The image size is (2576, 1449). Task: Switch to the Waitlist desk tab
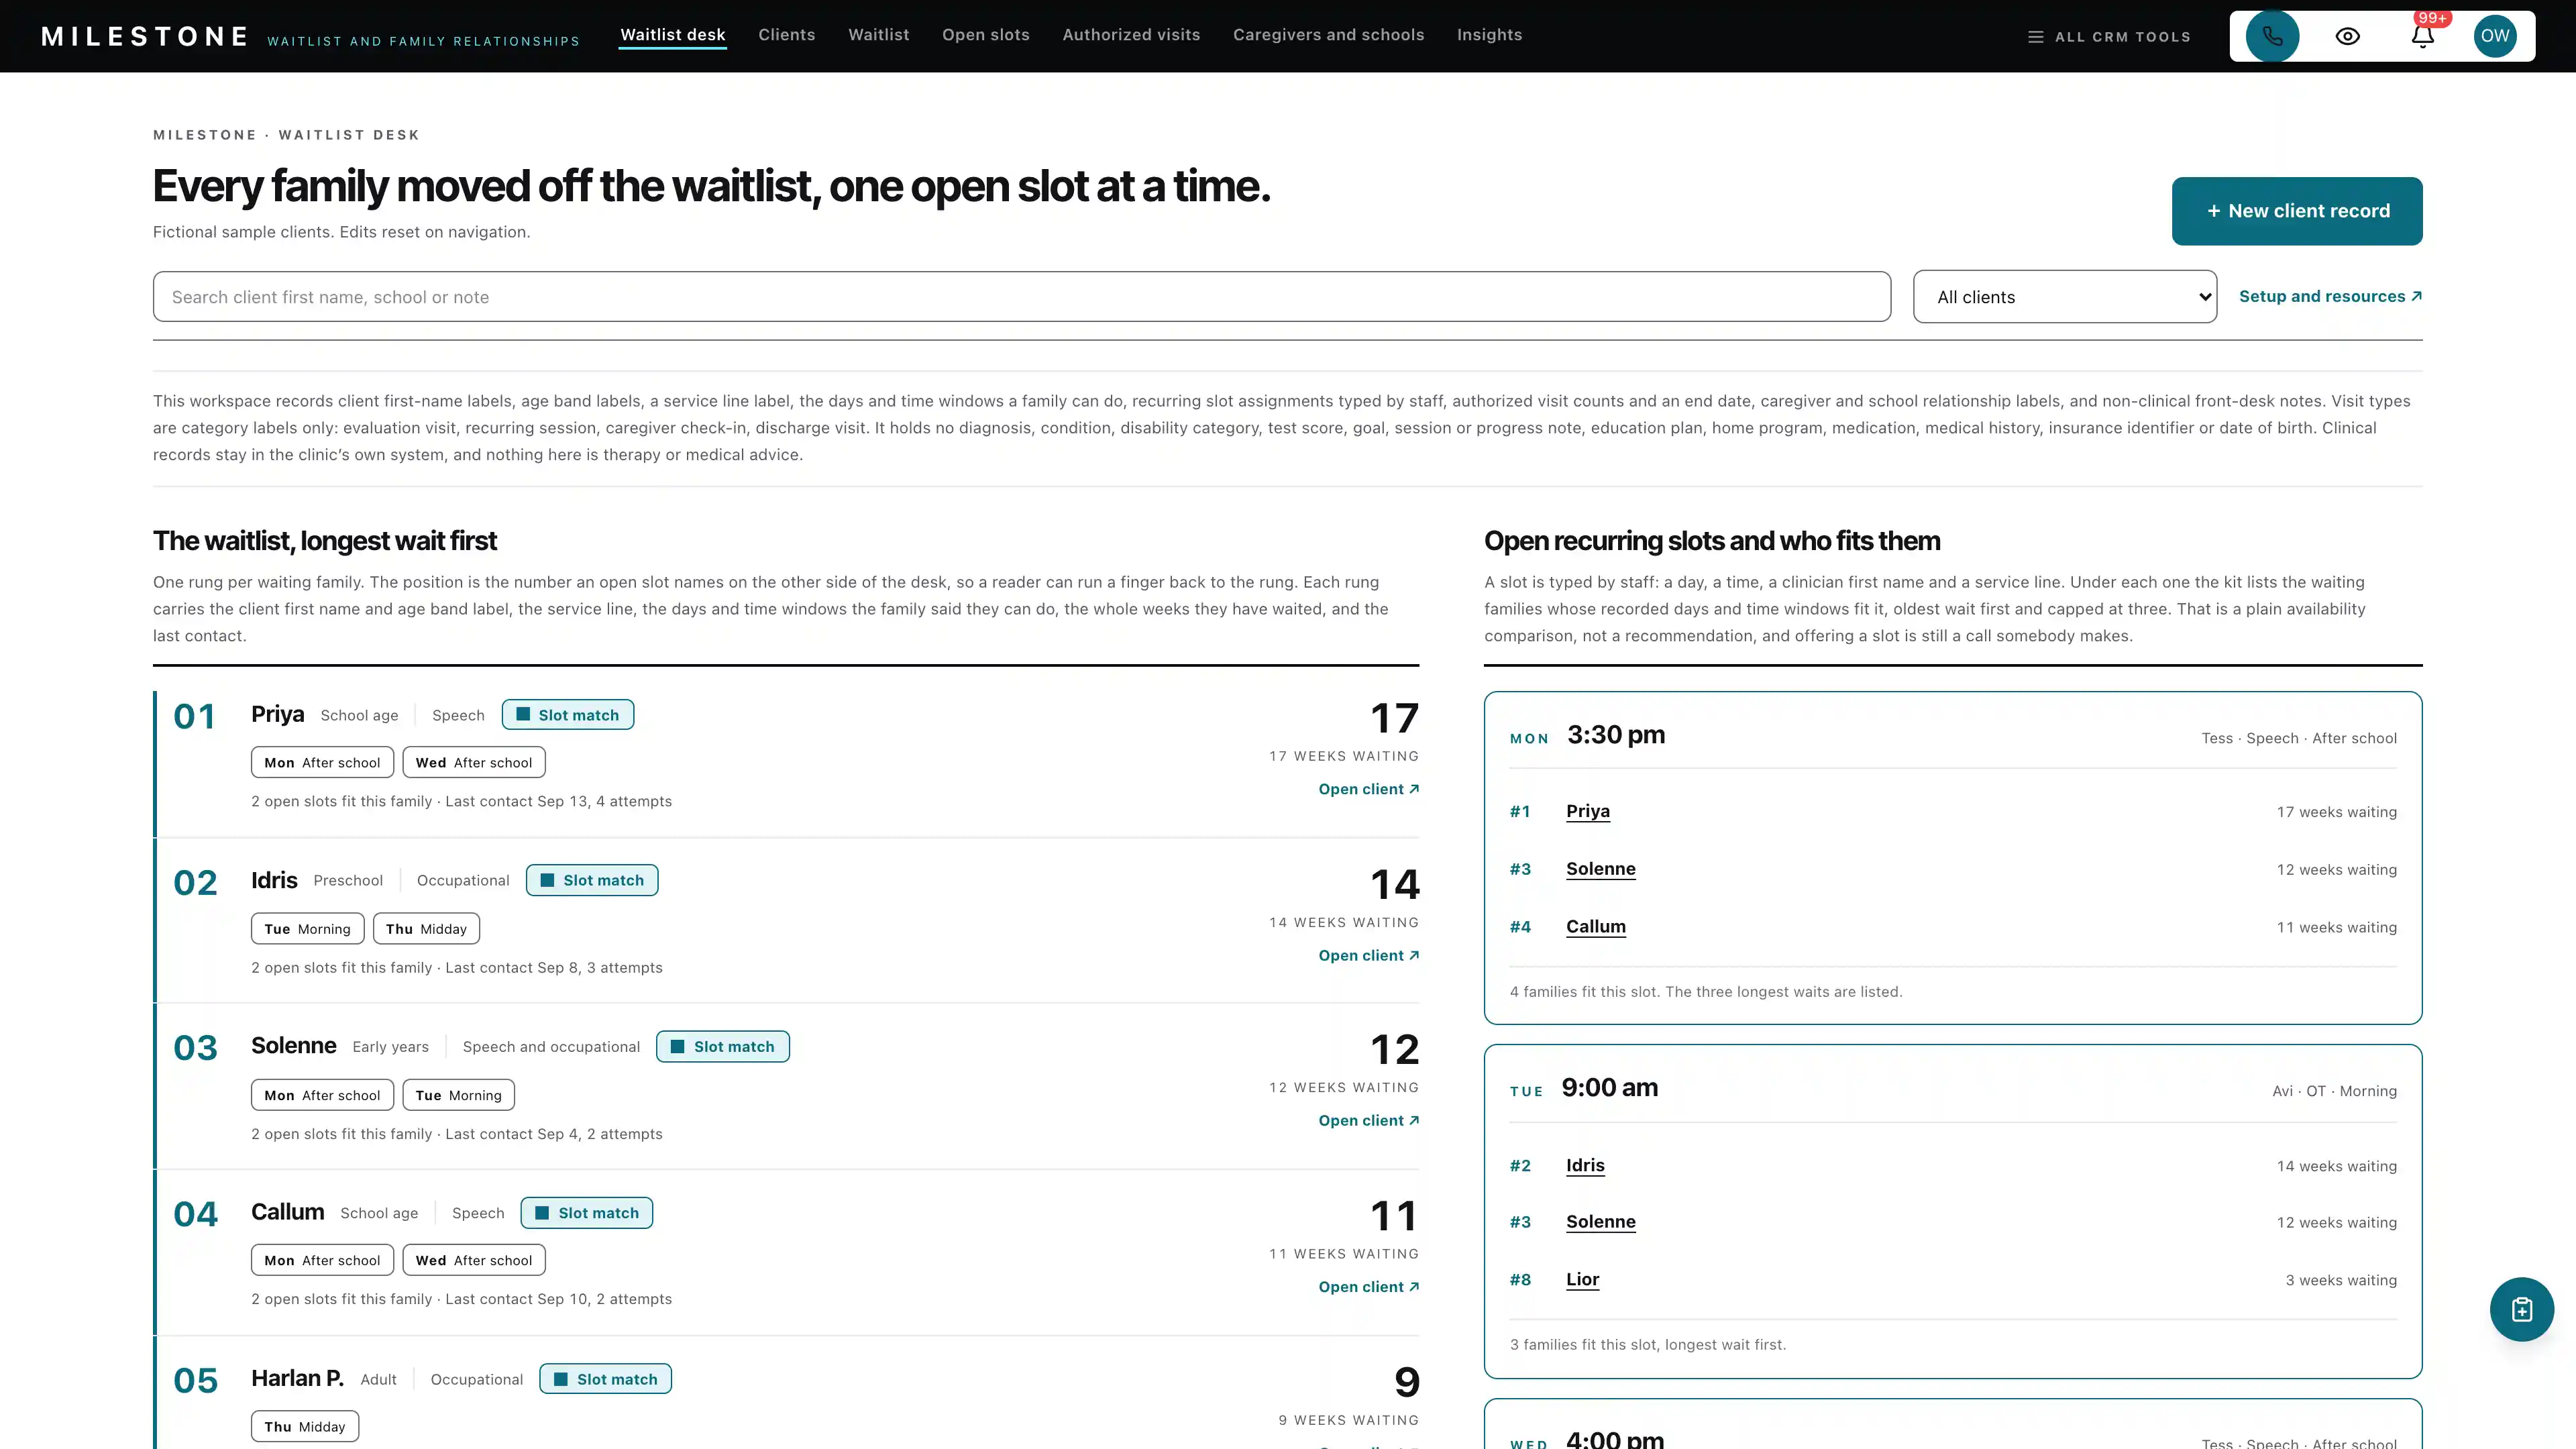point(672,35)
